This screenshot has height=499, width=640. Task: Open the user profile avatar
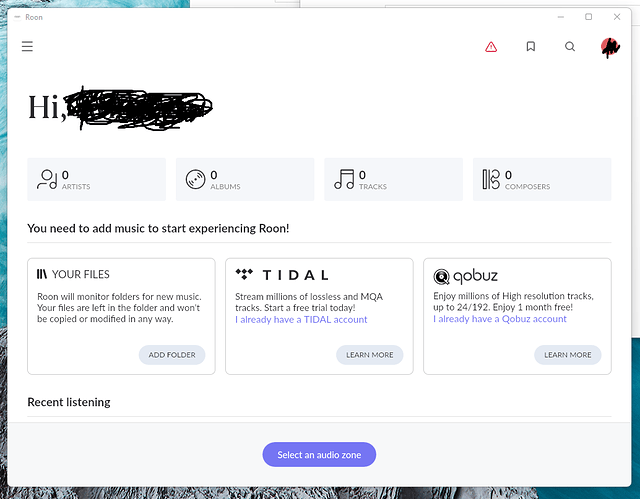(x=610, y=47)
